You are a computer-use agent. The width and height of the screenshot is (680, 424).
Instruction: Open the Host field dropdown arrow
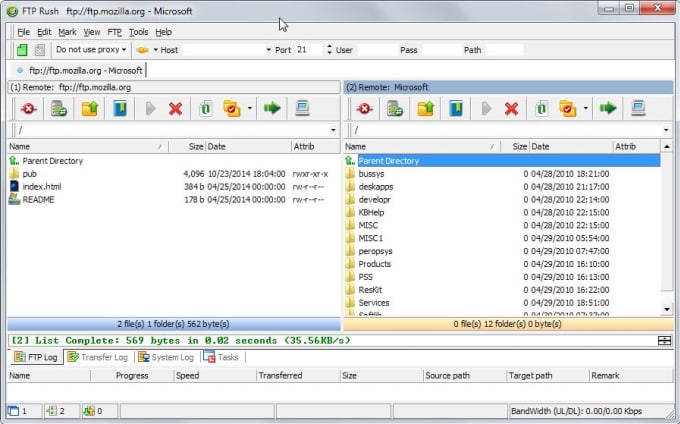268,50
